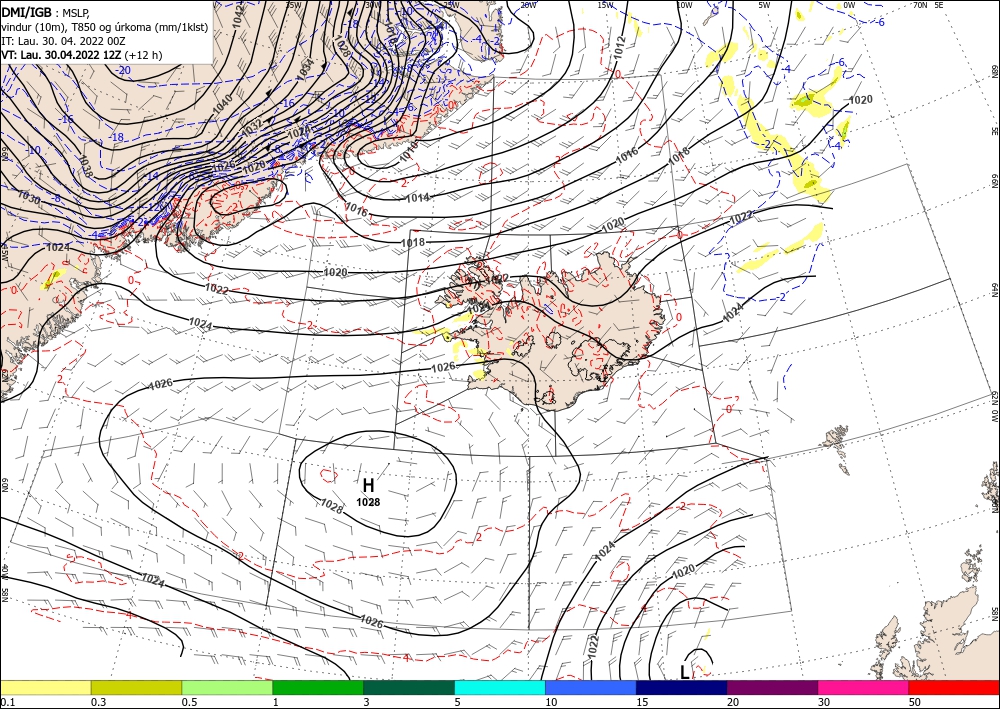Click the legend value '0.1'
The image size is (1000, 709).
point(7,701)
